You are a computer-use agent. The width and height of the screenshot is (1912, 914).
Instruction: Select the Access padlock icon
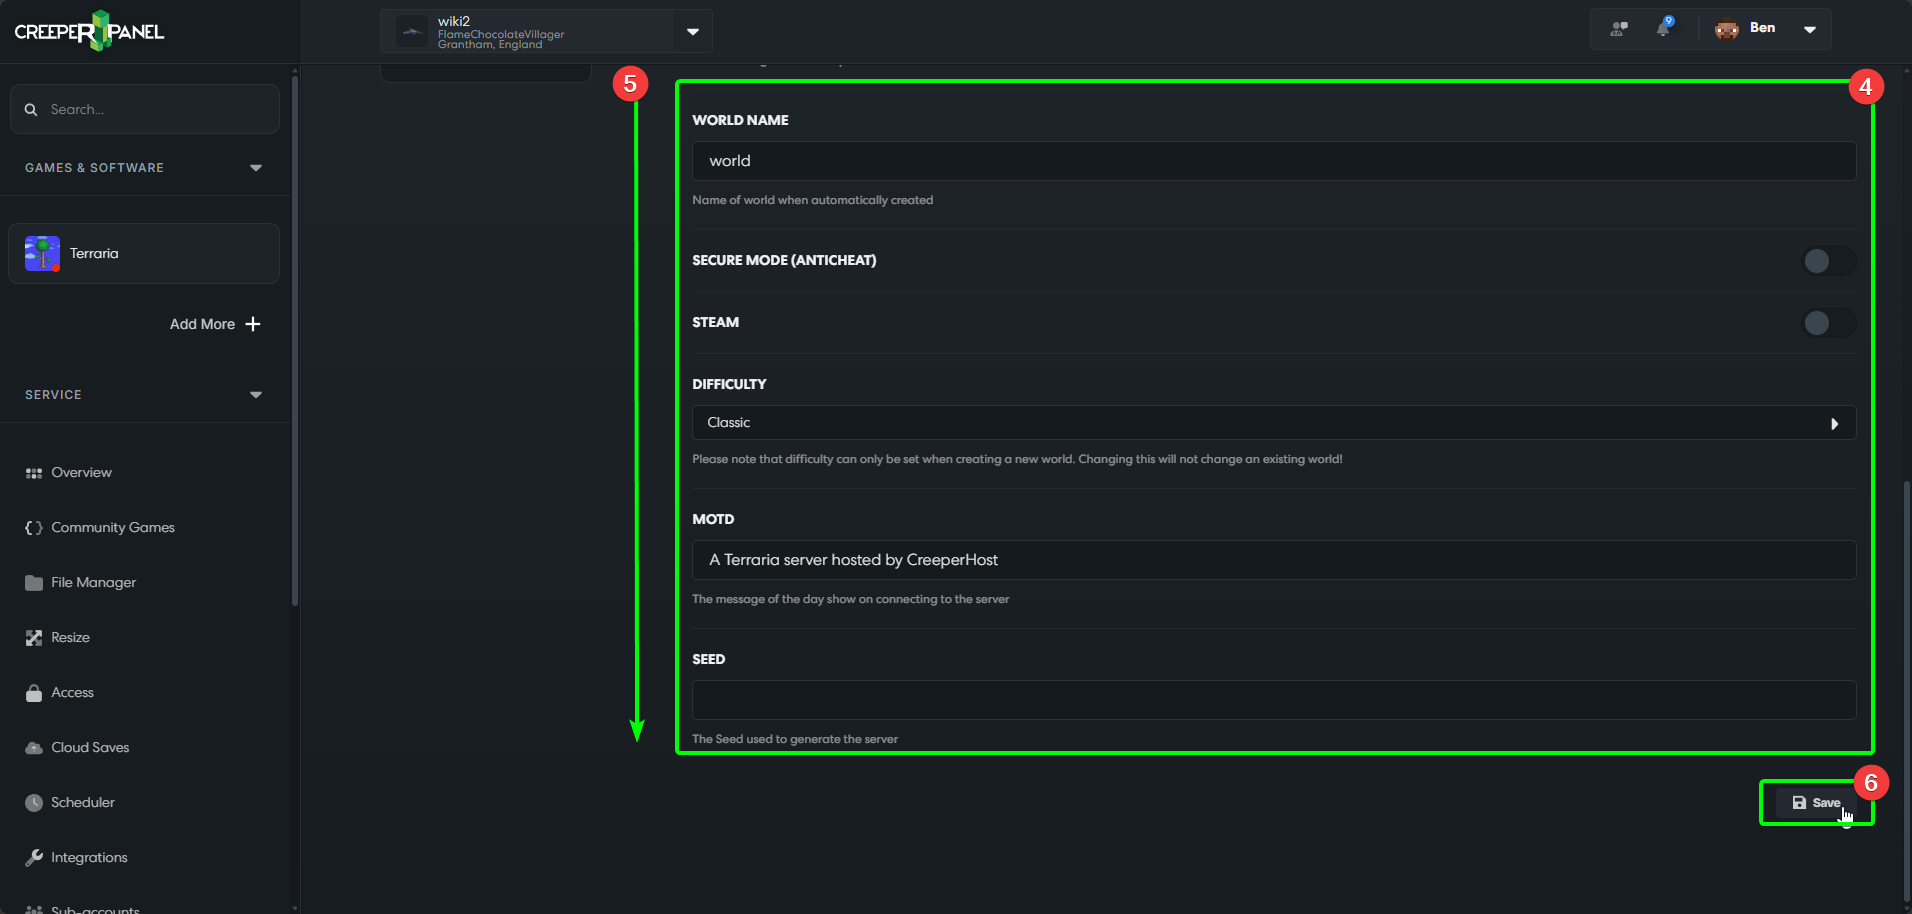pos(33,692)
